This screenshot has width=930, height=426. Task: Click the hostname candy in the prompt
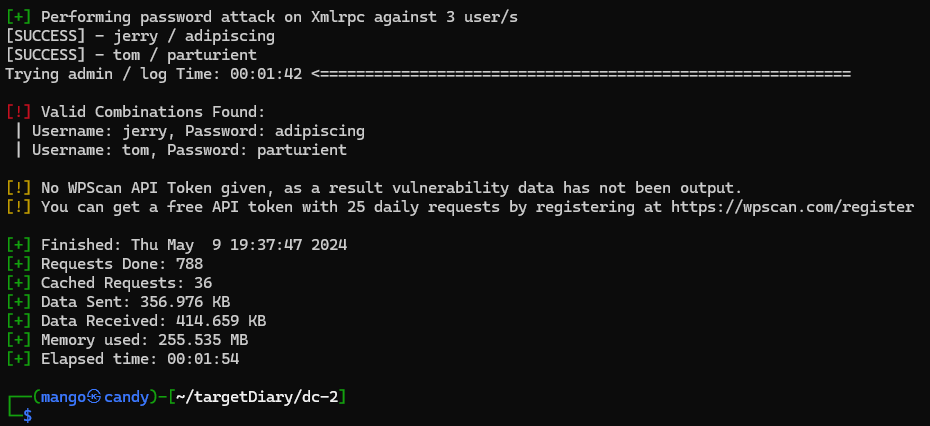[x=126, y=397]
